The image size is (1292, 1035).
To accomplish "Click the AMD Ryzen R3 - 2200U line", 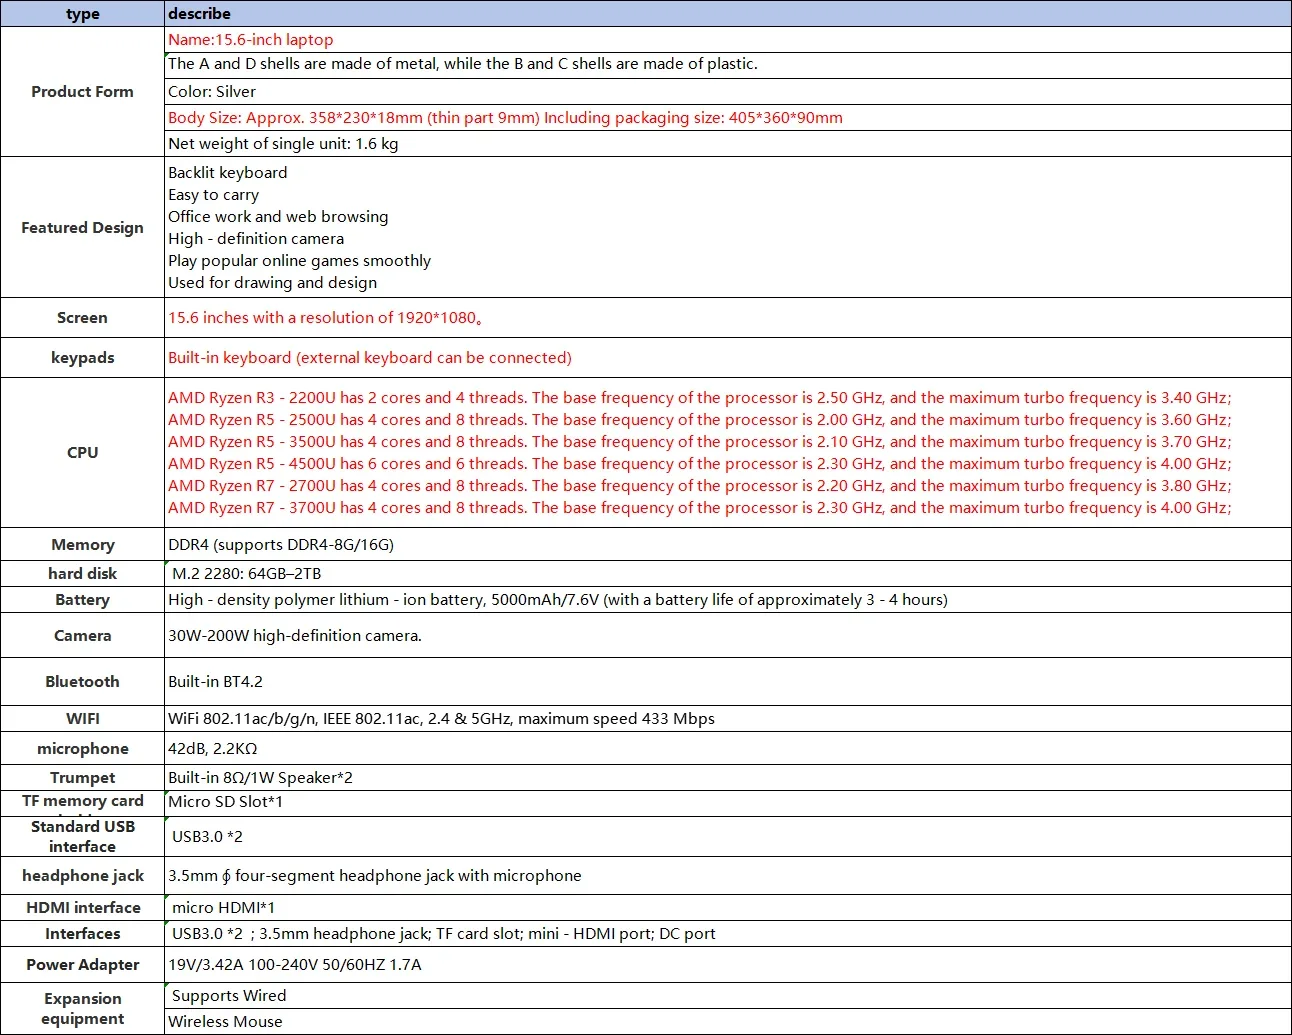I will [x=699, y=398].
